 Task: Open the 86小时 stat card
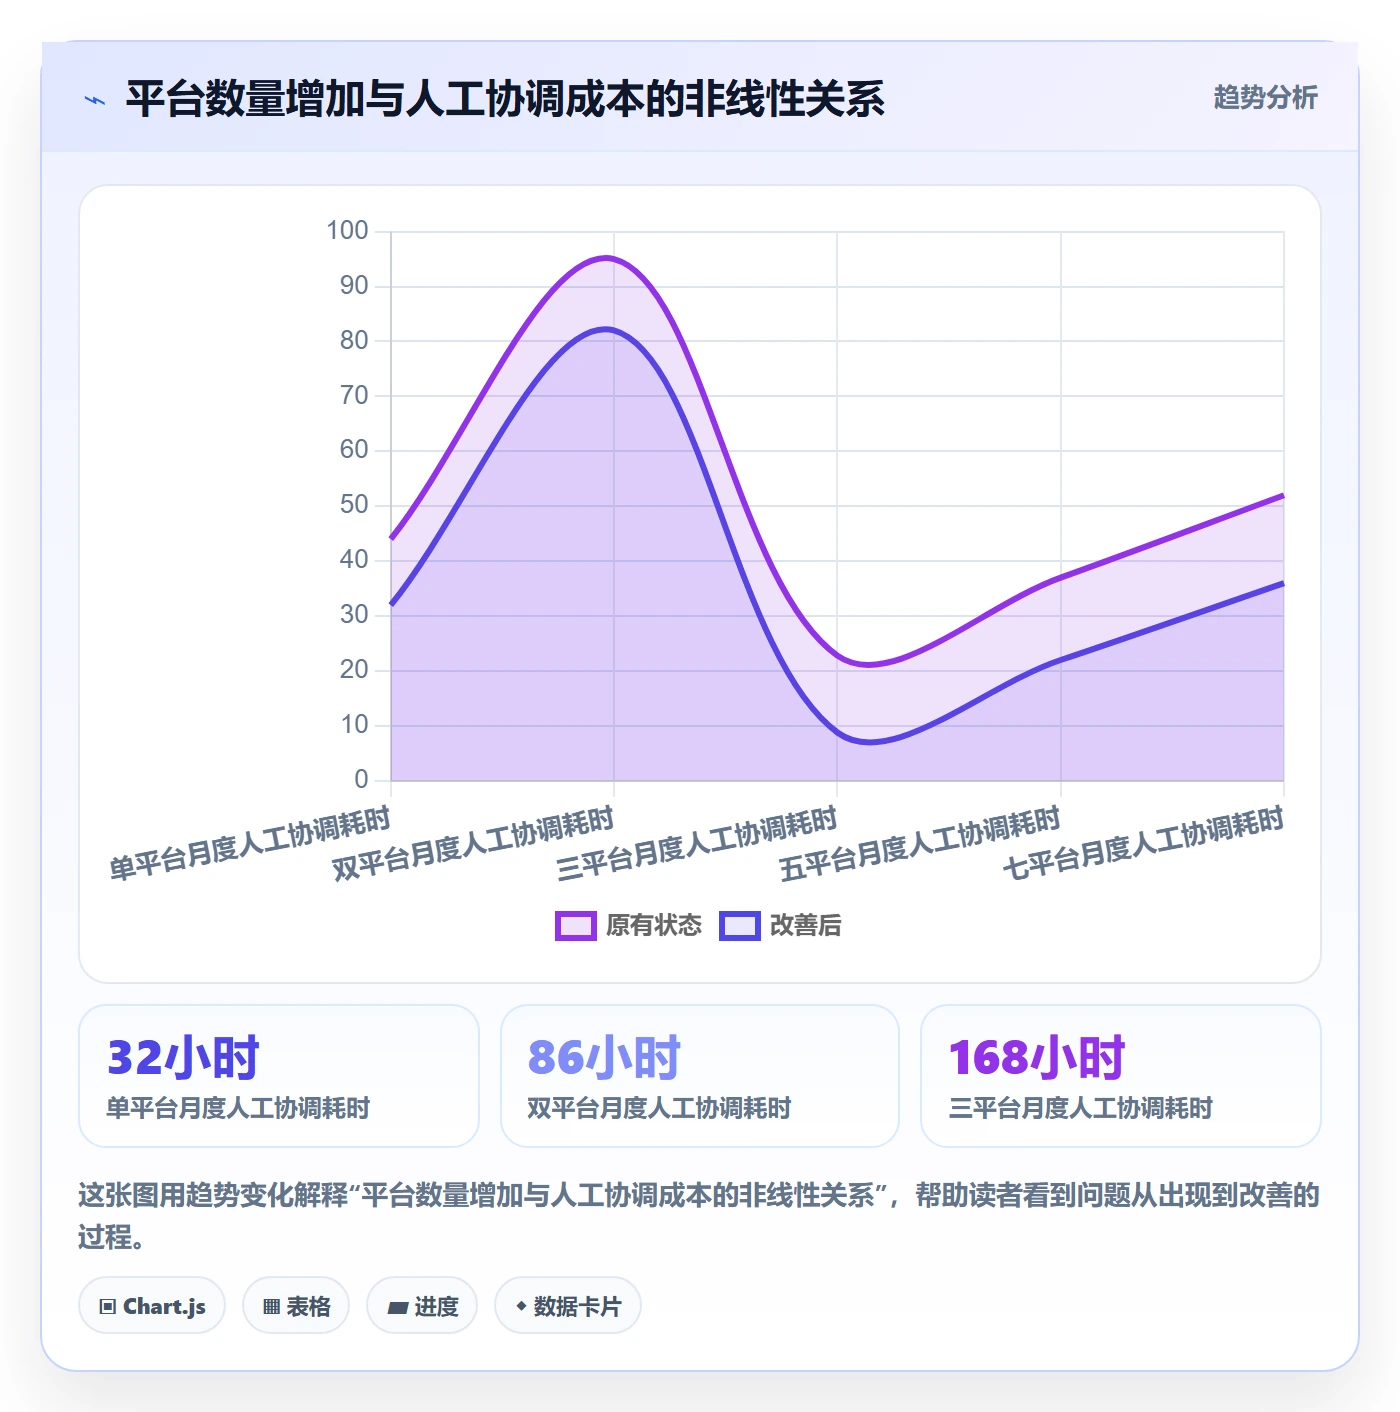[x=700, y=1076]
